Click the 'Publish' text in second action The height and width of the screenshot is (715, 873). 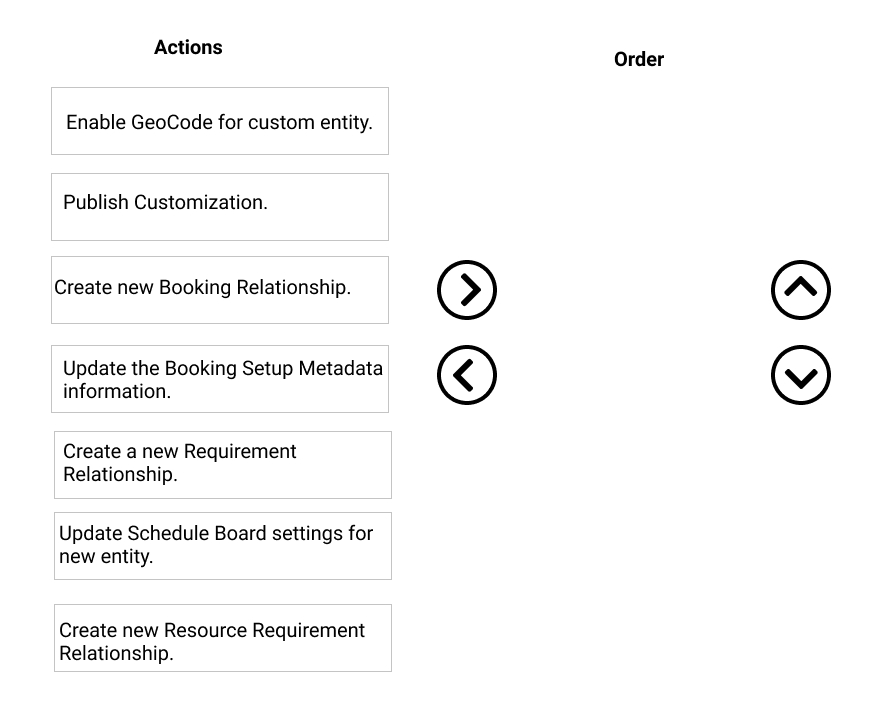[x=96, y=202]
